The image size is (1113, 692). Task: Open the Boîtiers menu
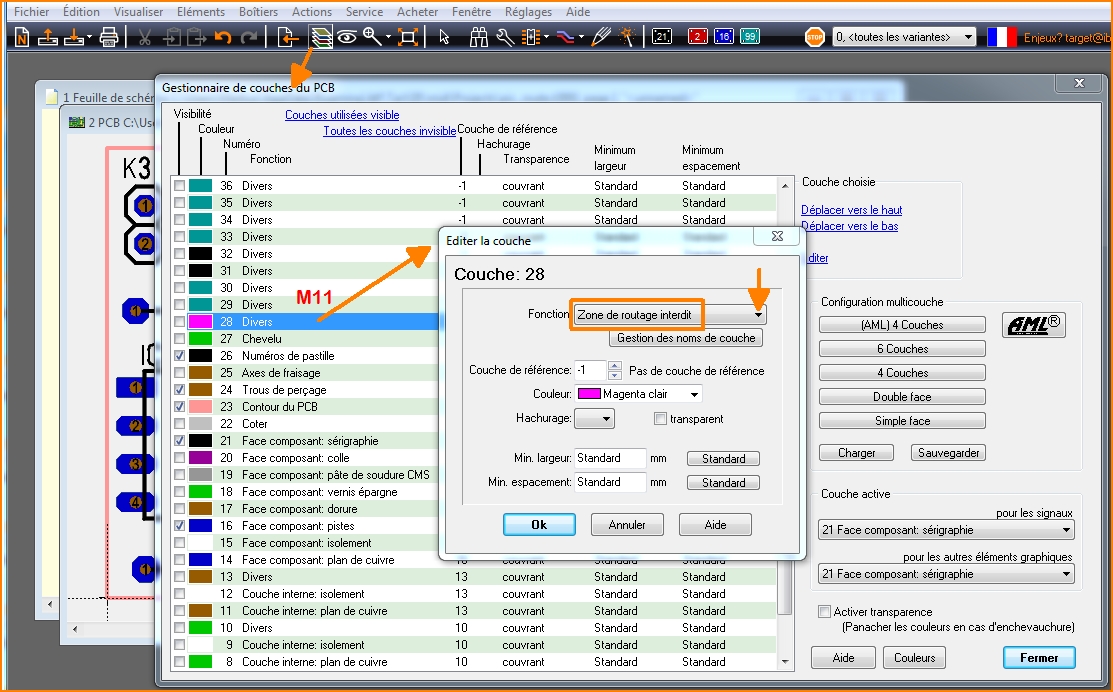[259, 12]
